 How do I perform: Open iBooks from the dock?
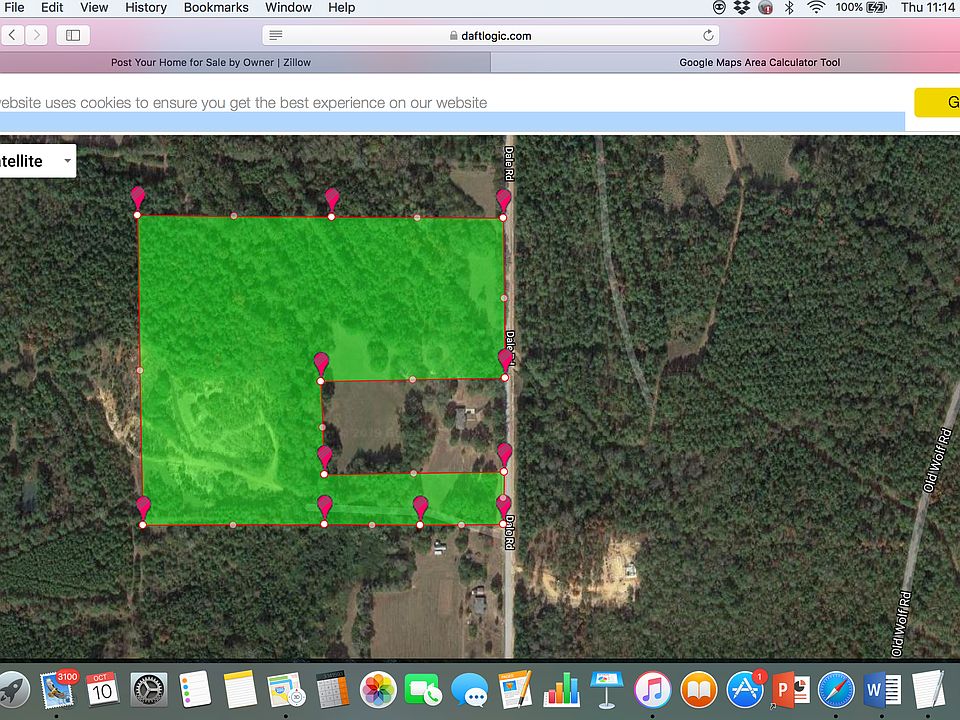(699, 690)
